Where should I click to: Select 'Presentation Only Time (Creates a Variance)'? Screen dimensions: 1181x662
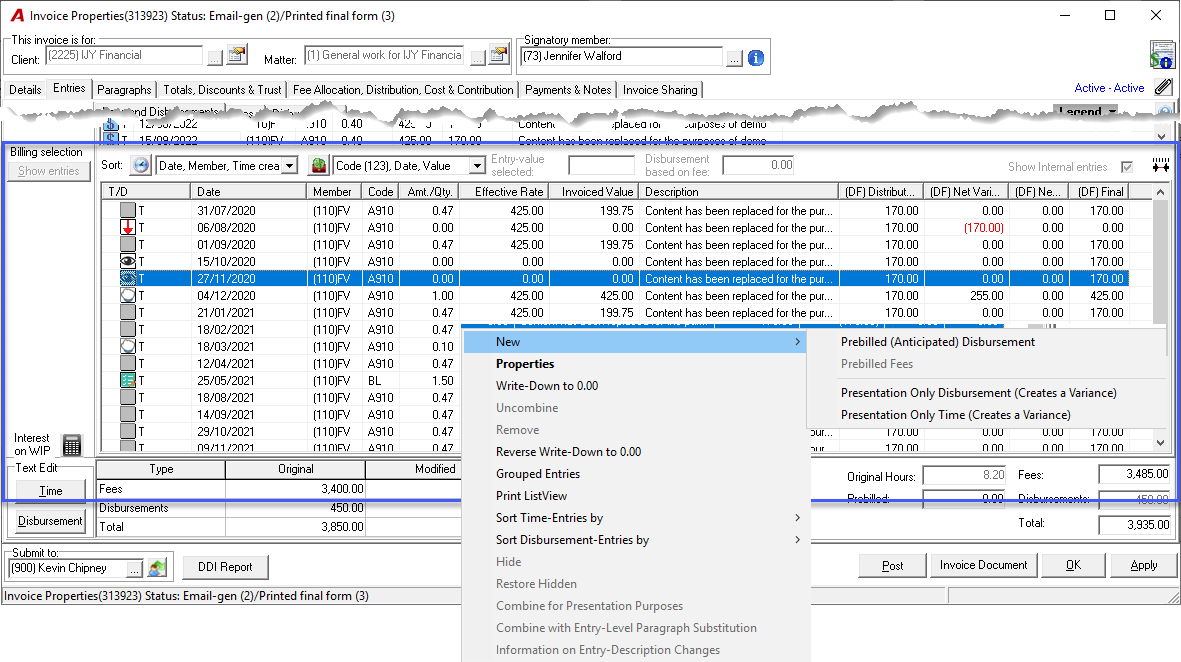point(956,415)
